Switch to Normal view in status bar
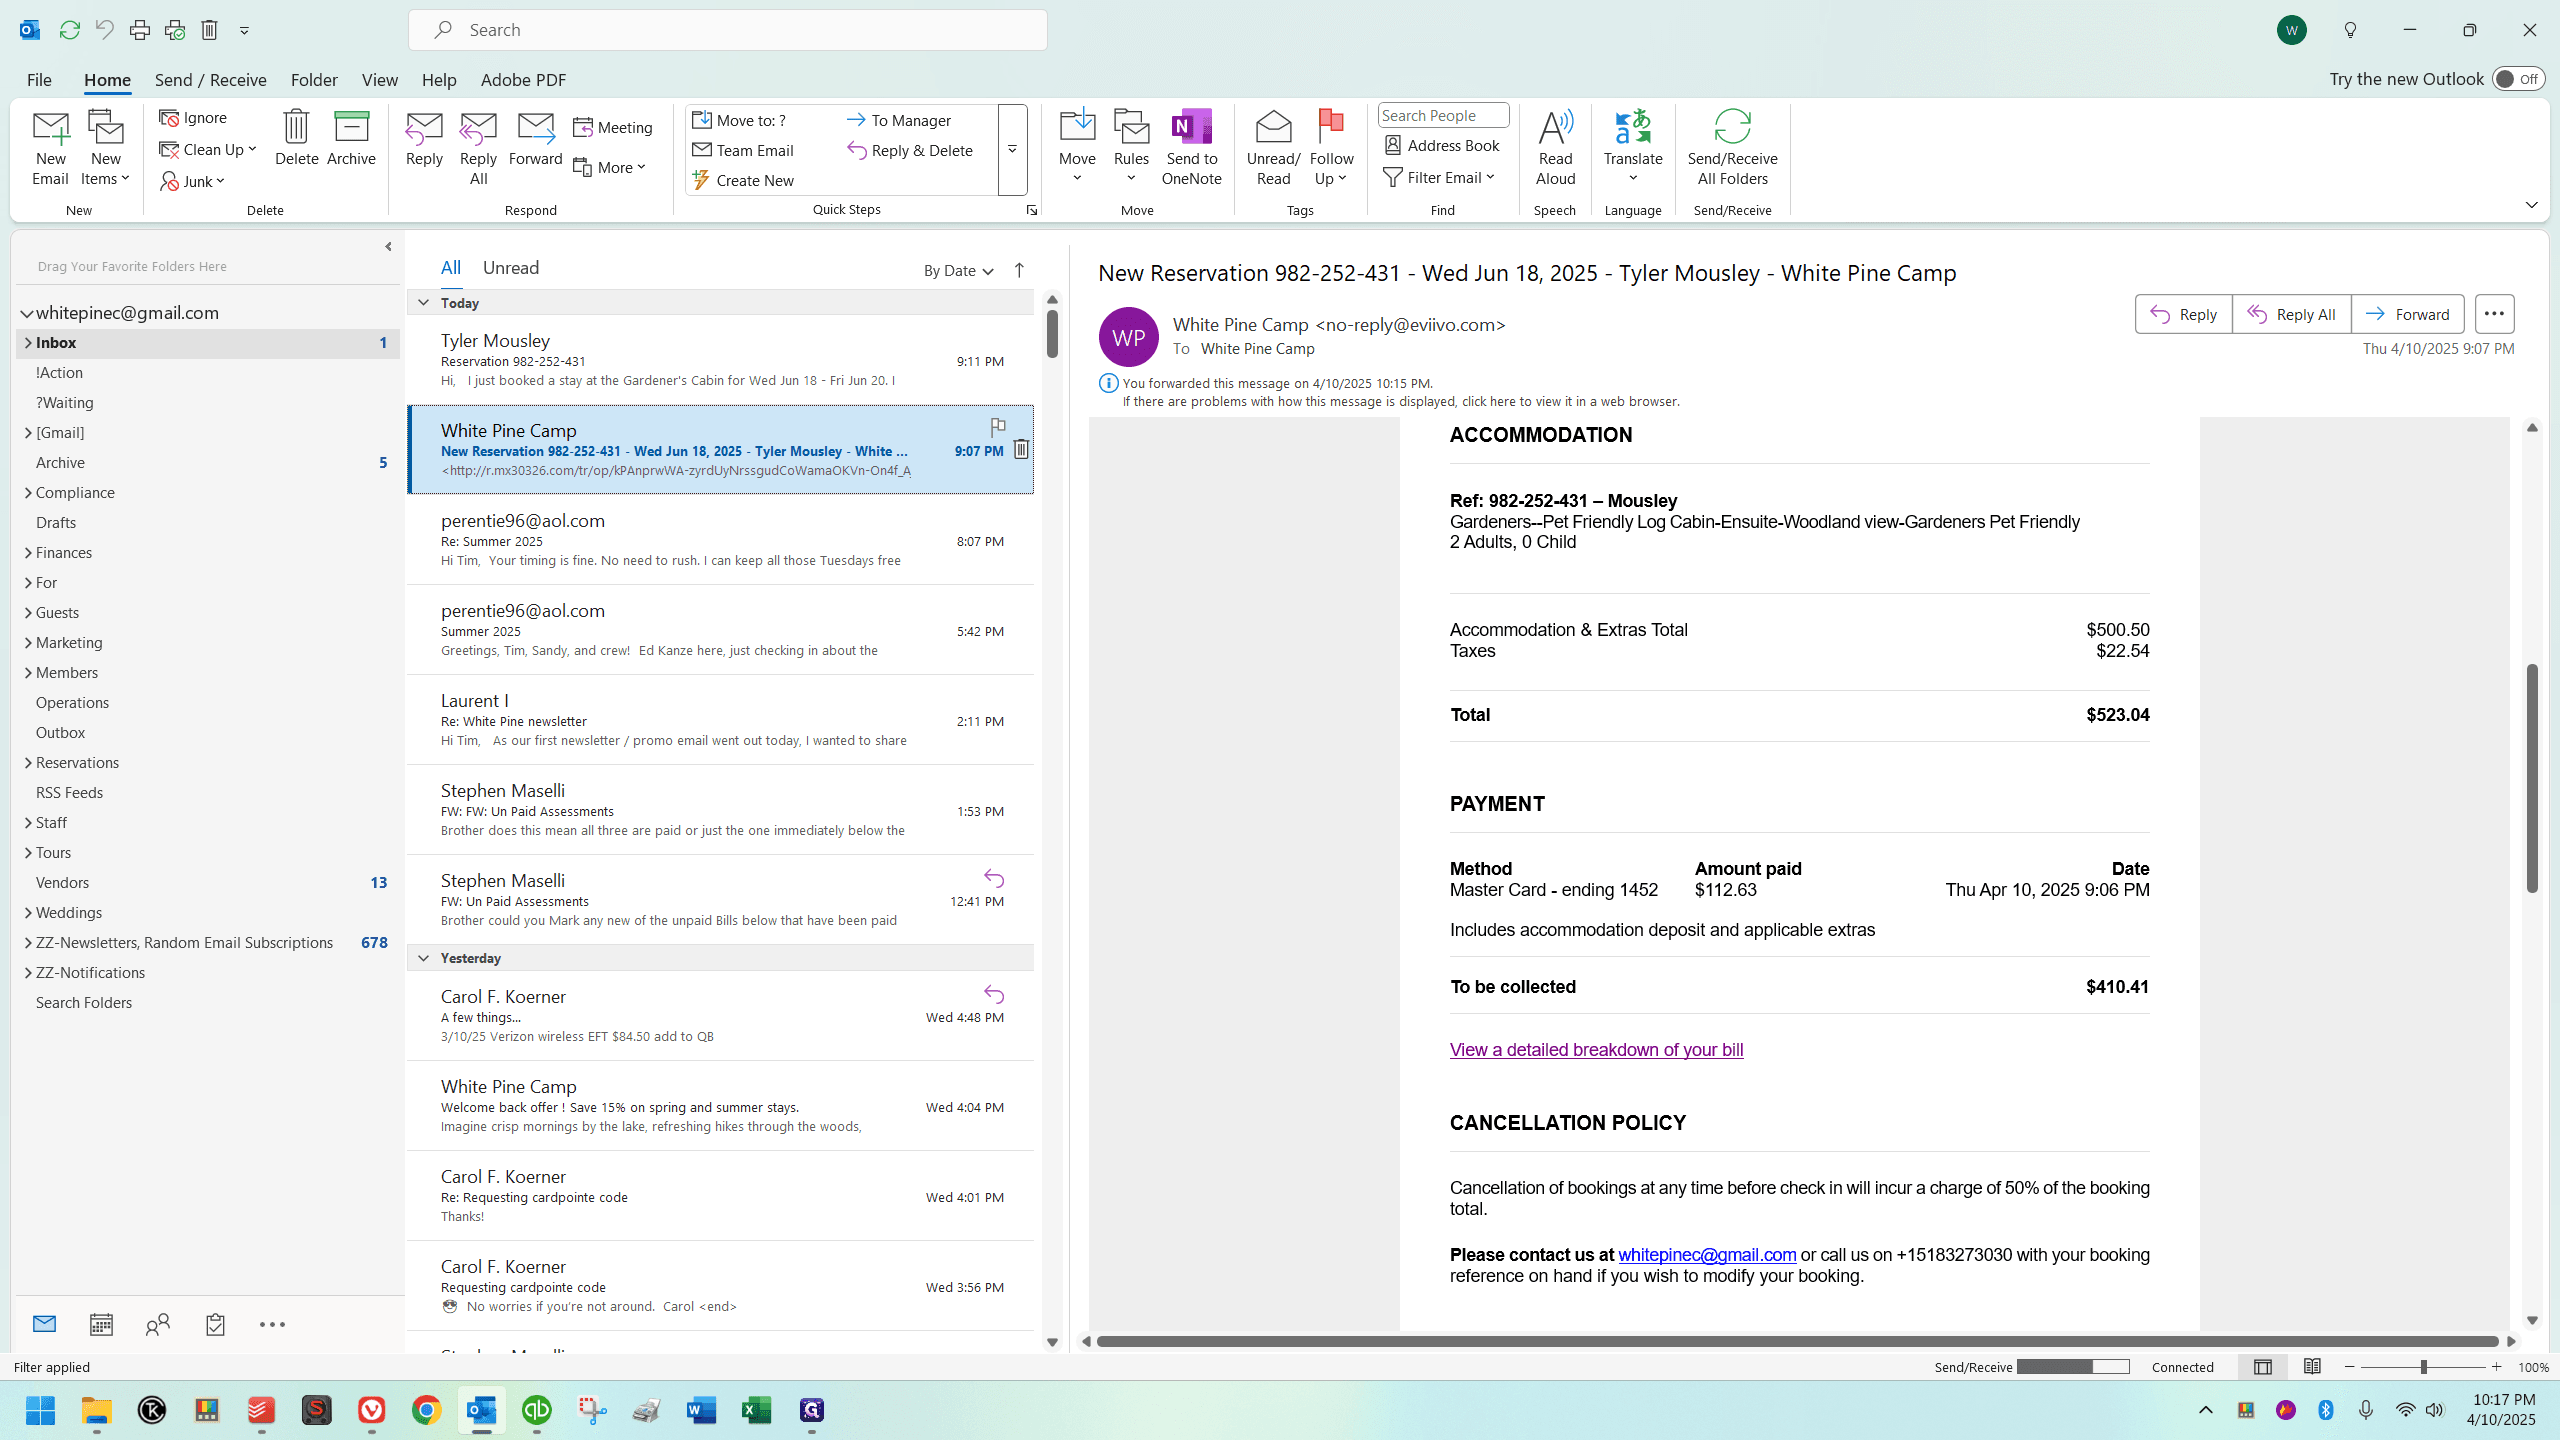Screen dimensions: 2560x1440 tap(2263, 1367)
